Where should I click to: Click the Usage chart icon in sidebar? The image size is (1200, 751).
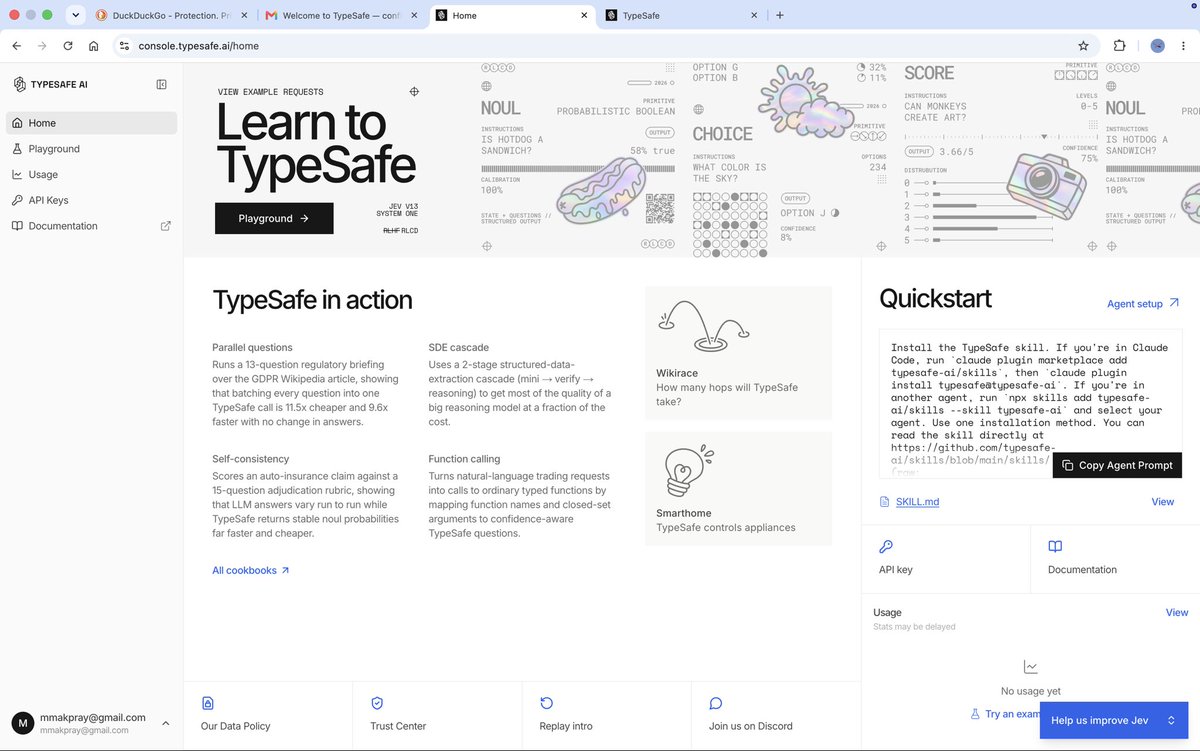coord(17,174)
